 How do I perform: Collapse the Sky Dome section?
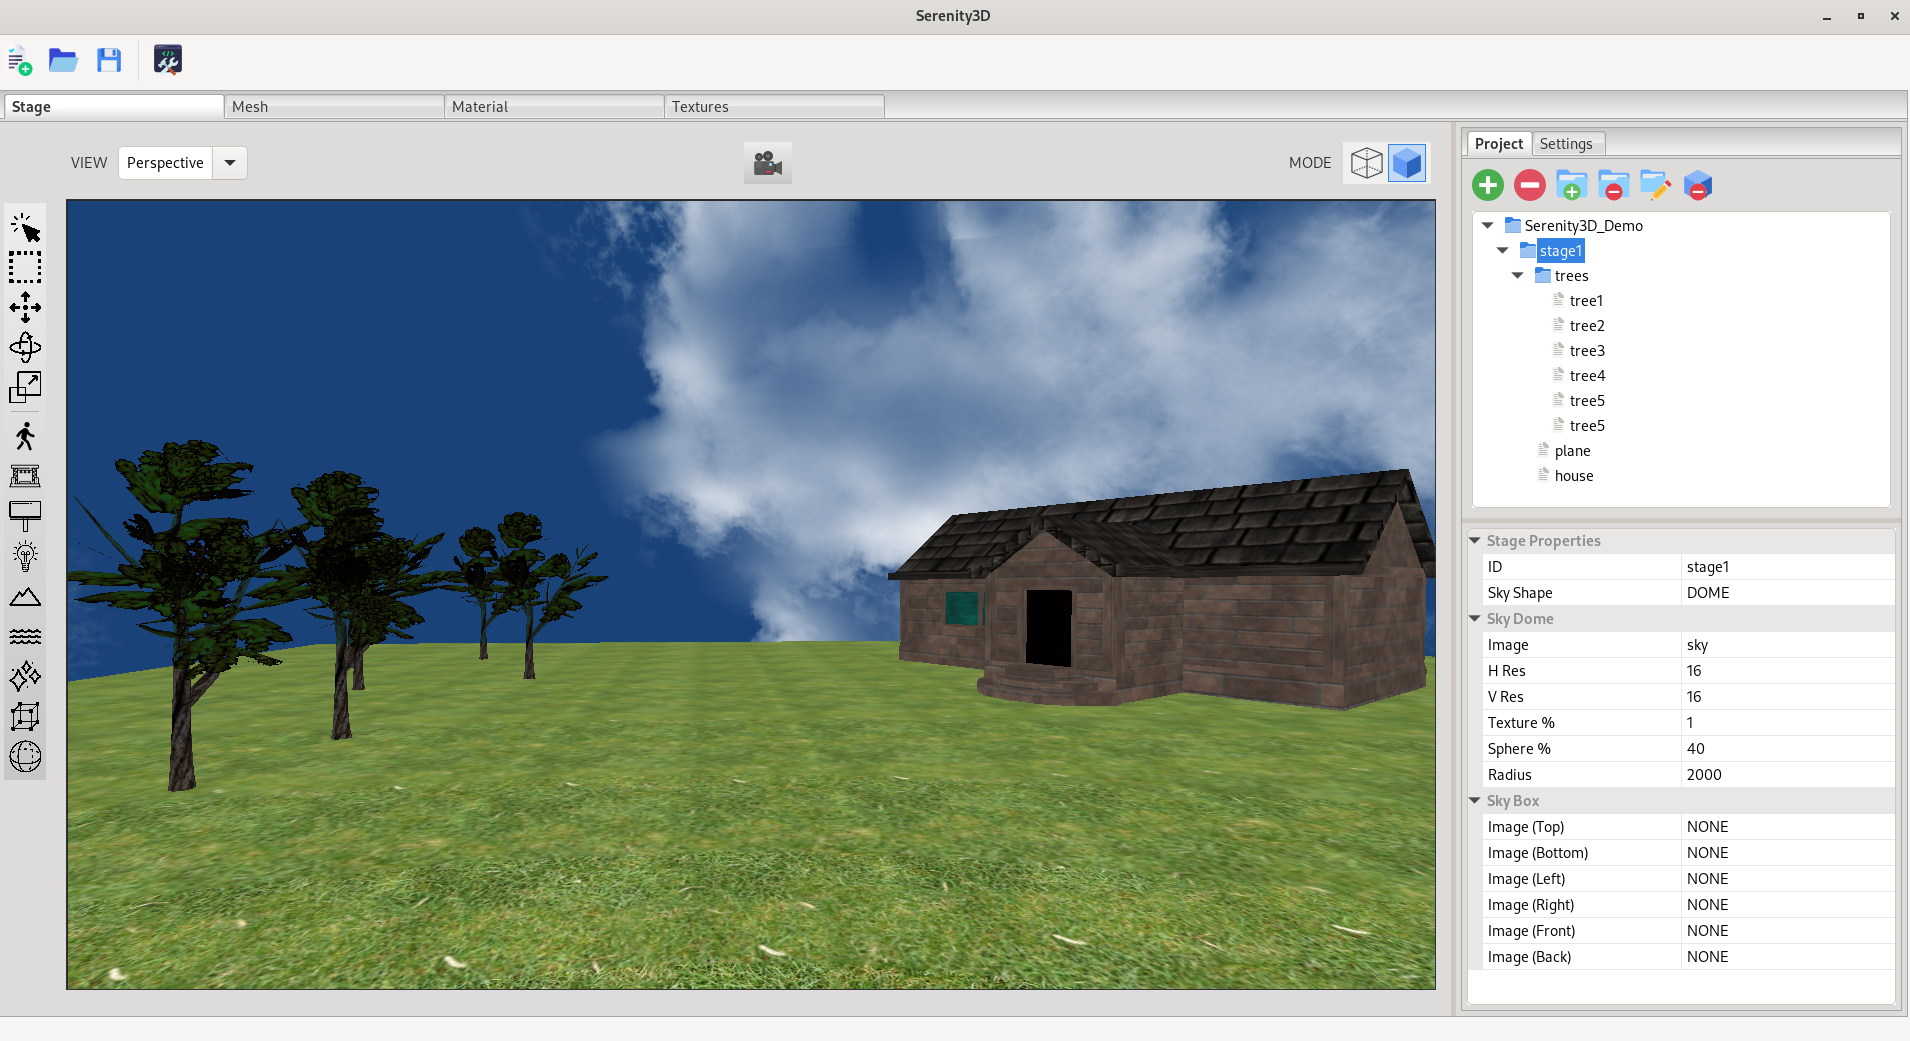coord(1475,618)
